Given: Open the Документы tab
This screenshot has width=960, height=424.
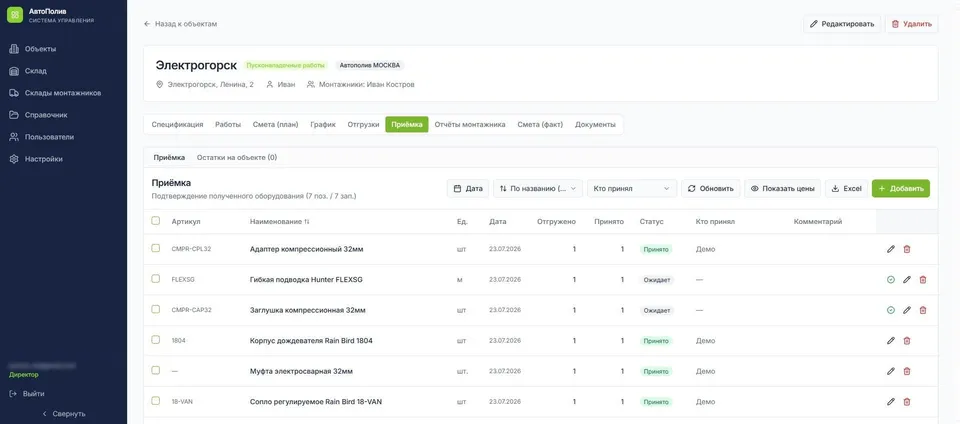Looking at the screenshot, I should [595, 124].
